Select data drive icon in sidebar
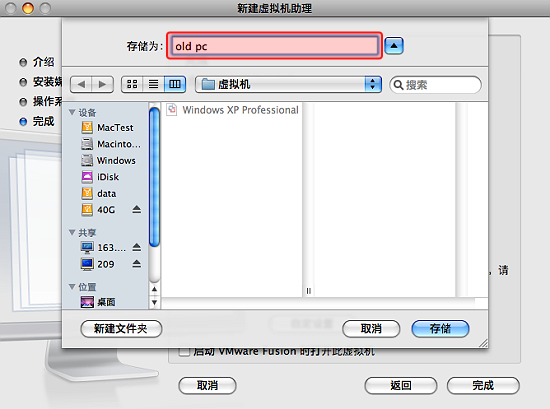550x409 pixels. click(x=87, y=193)
